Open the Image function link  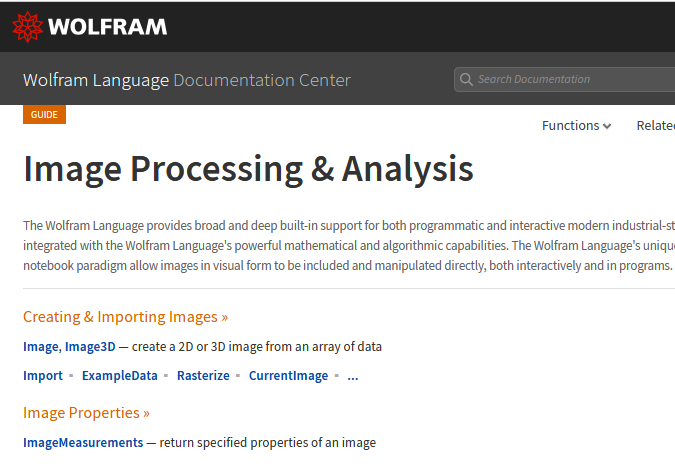(41, 347)
